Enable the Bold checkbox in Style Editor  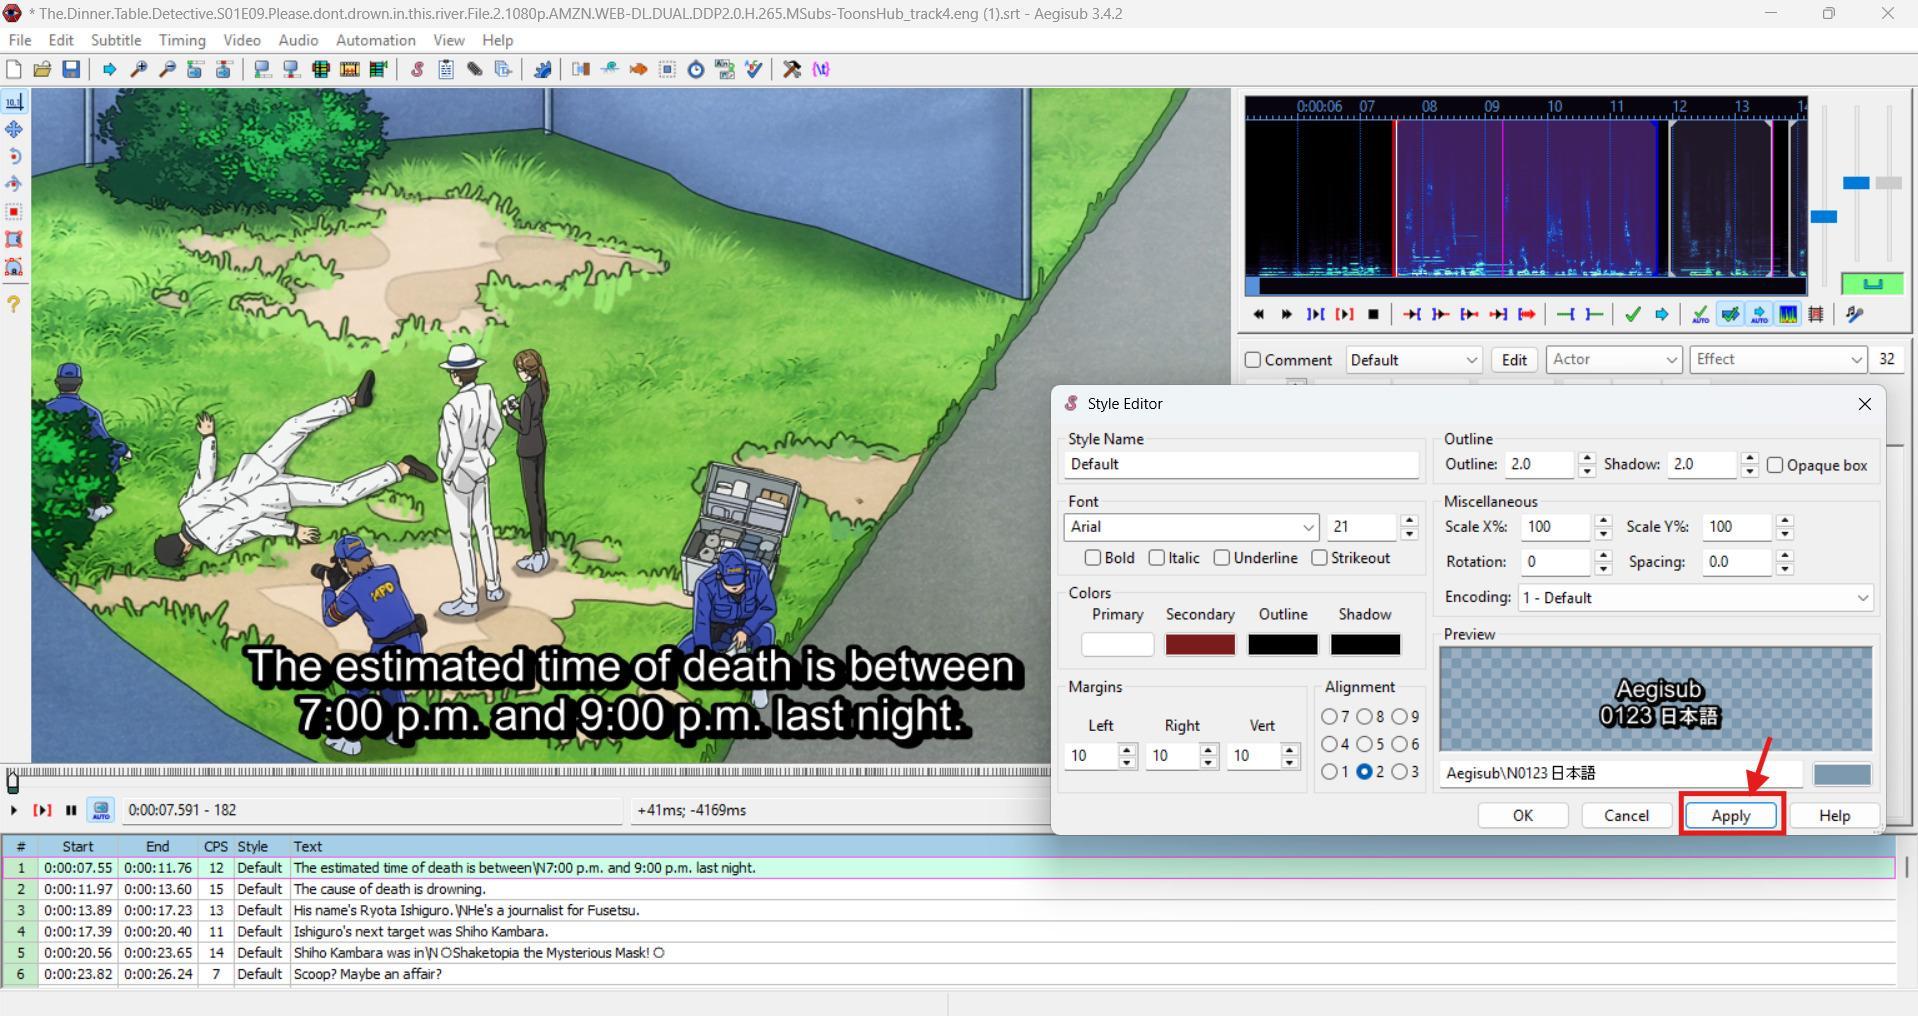click(x=1092, y=558)
